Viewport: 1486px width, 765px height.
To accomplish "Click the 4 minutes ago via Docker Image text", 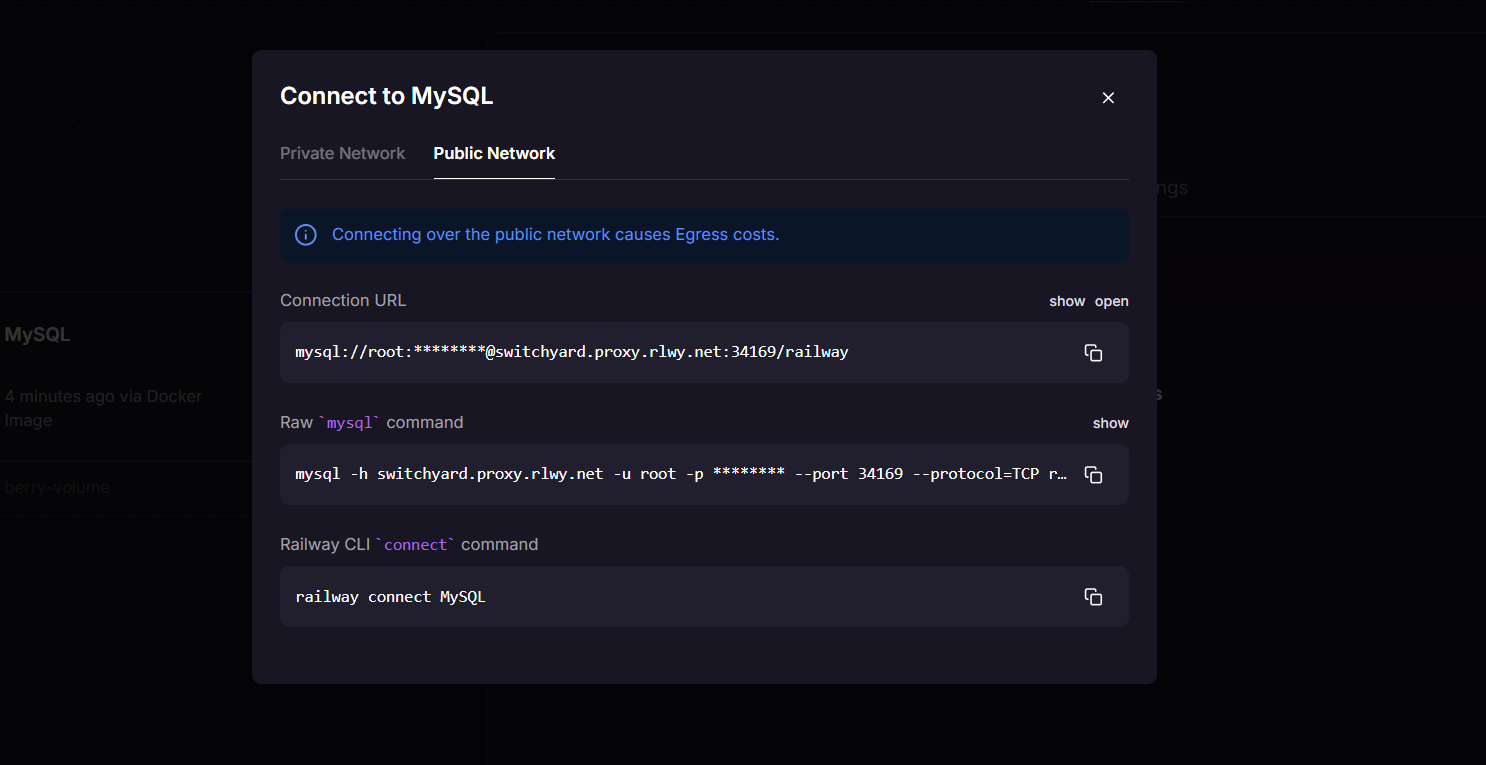I will (103, 408).
